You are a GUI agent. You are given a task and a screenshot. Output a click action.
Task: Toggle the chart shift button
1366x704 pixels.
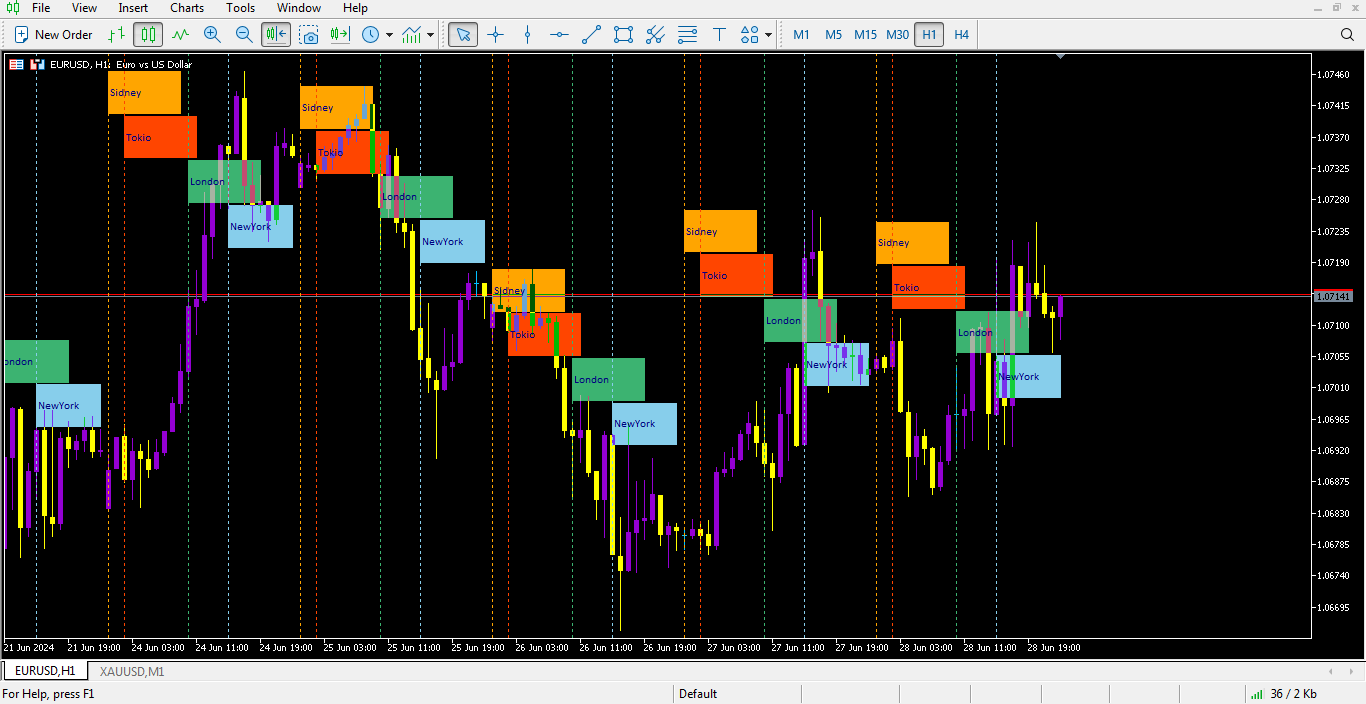coord(276,35)
